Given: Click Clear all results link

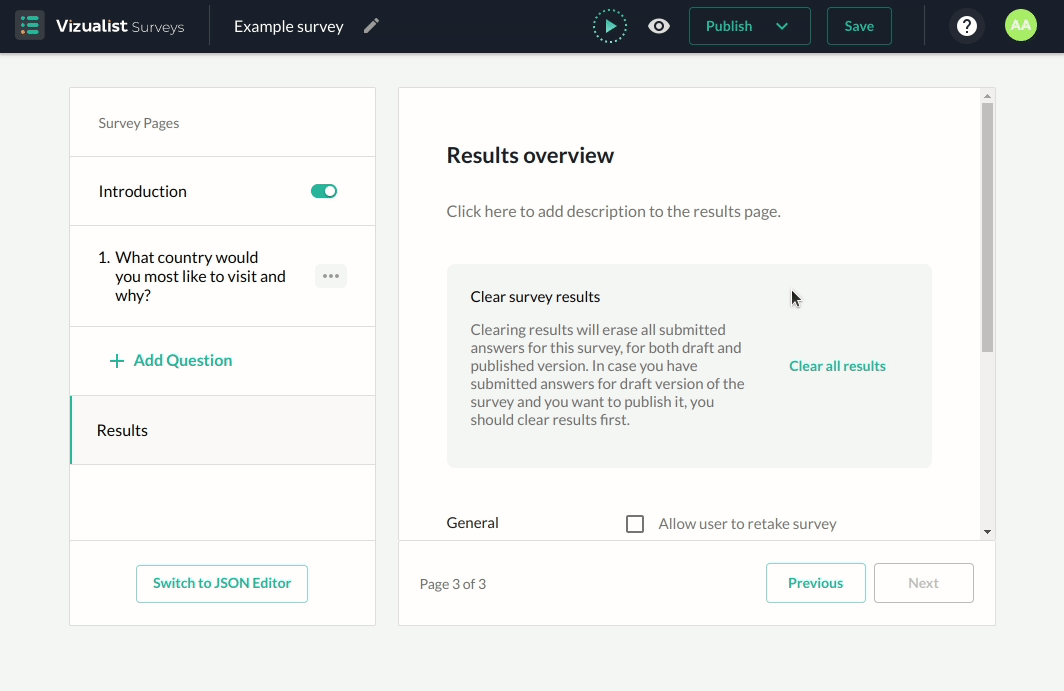Looking at the screenshot, I should pos(837,366).
